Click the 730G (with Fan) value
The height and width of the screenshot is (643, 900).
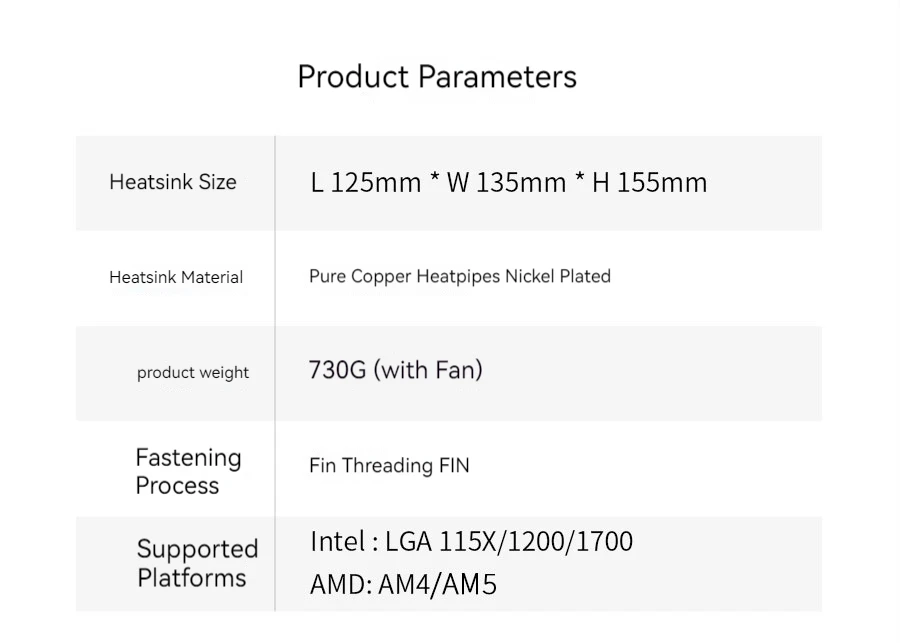(x=395, y=370)
